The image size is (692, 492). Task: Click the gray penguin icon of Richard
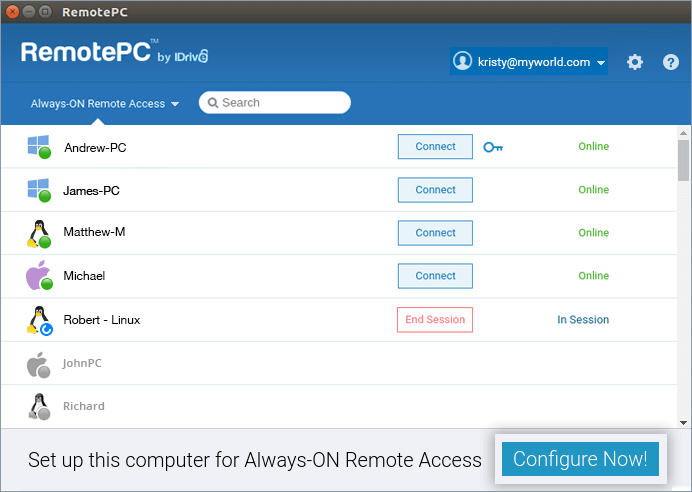point(39,406)
